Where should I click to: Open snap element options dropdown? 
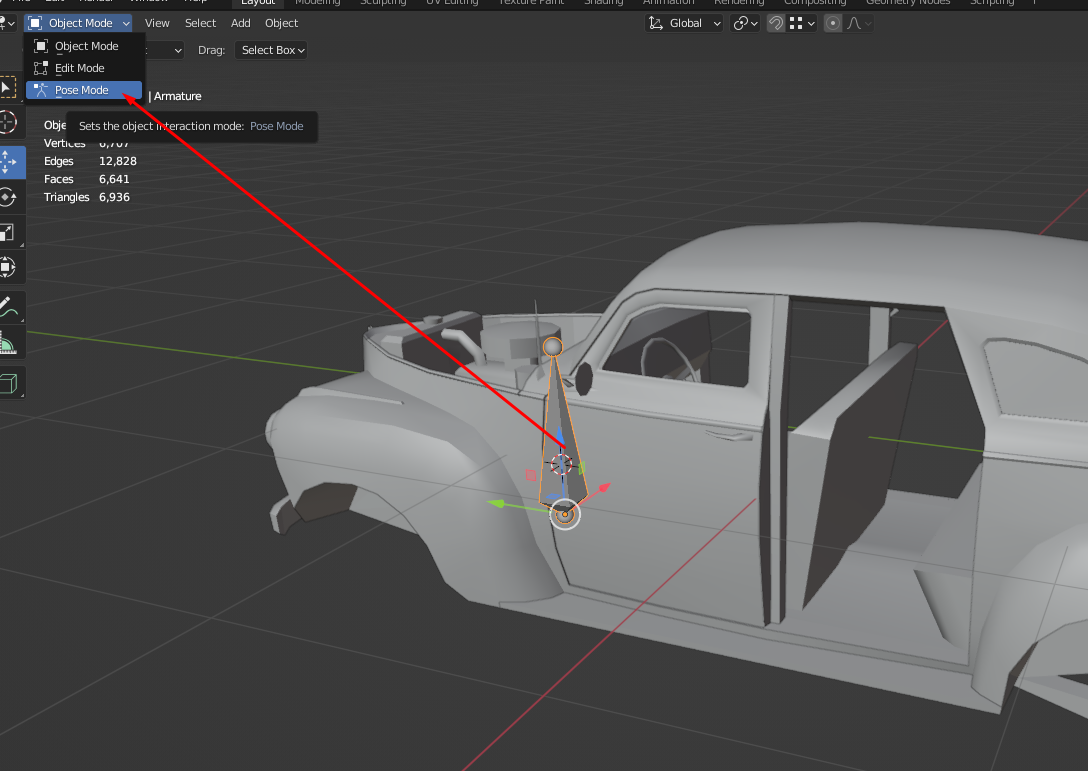click(x=801, y=23)
